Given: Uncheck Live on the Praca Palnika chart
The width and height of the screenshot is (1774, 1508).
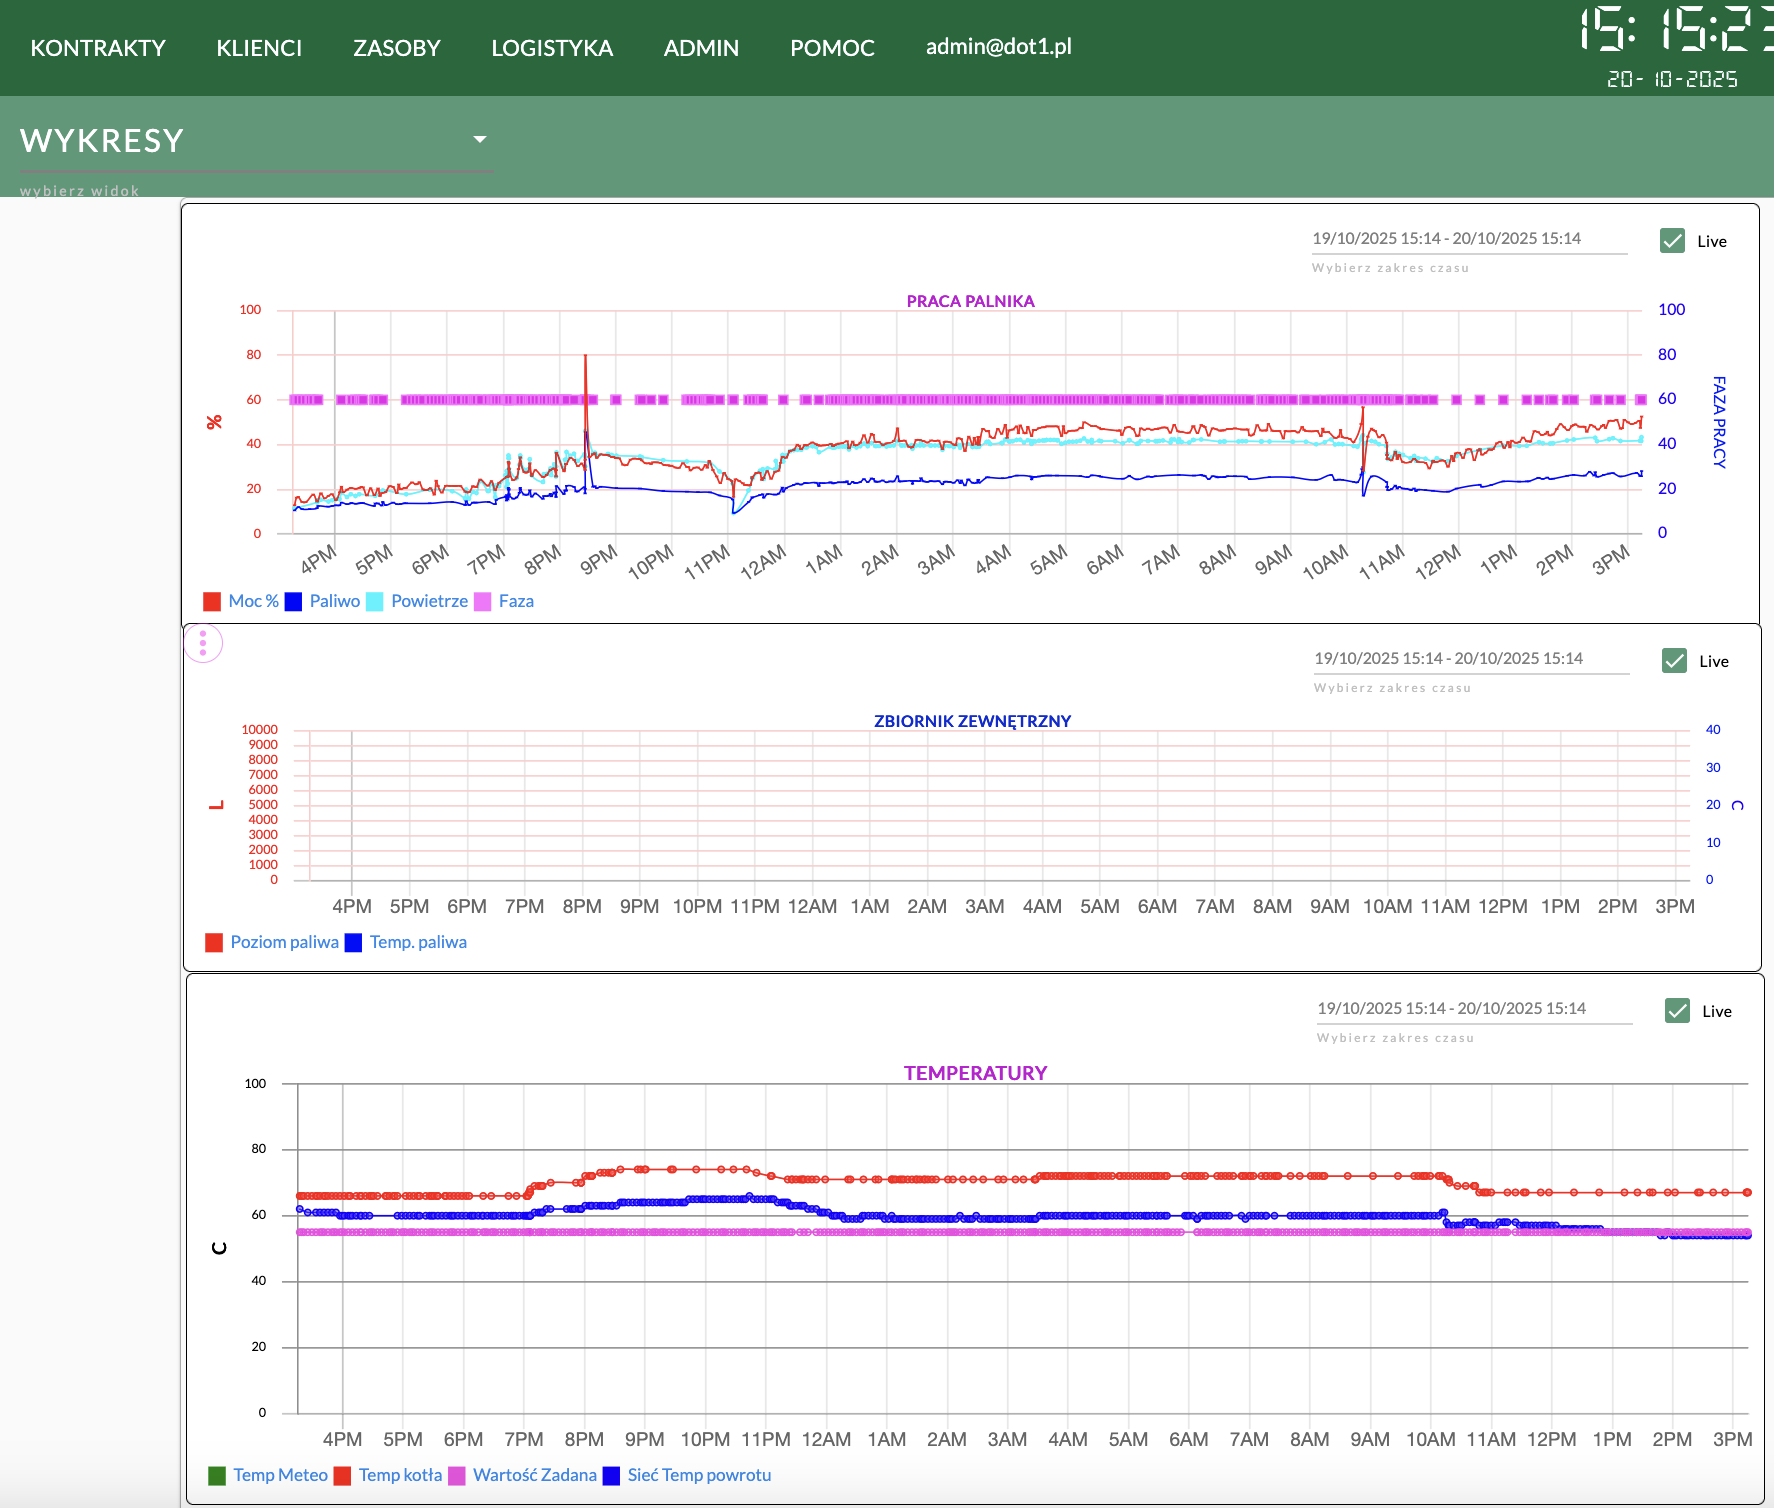Looking at the screenshot, I should tap(1672, 241).
